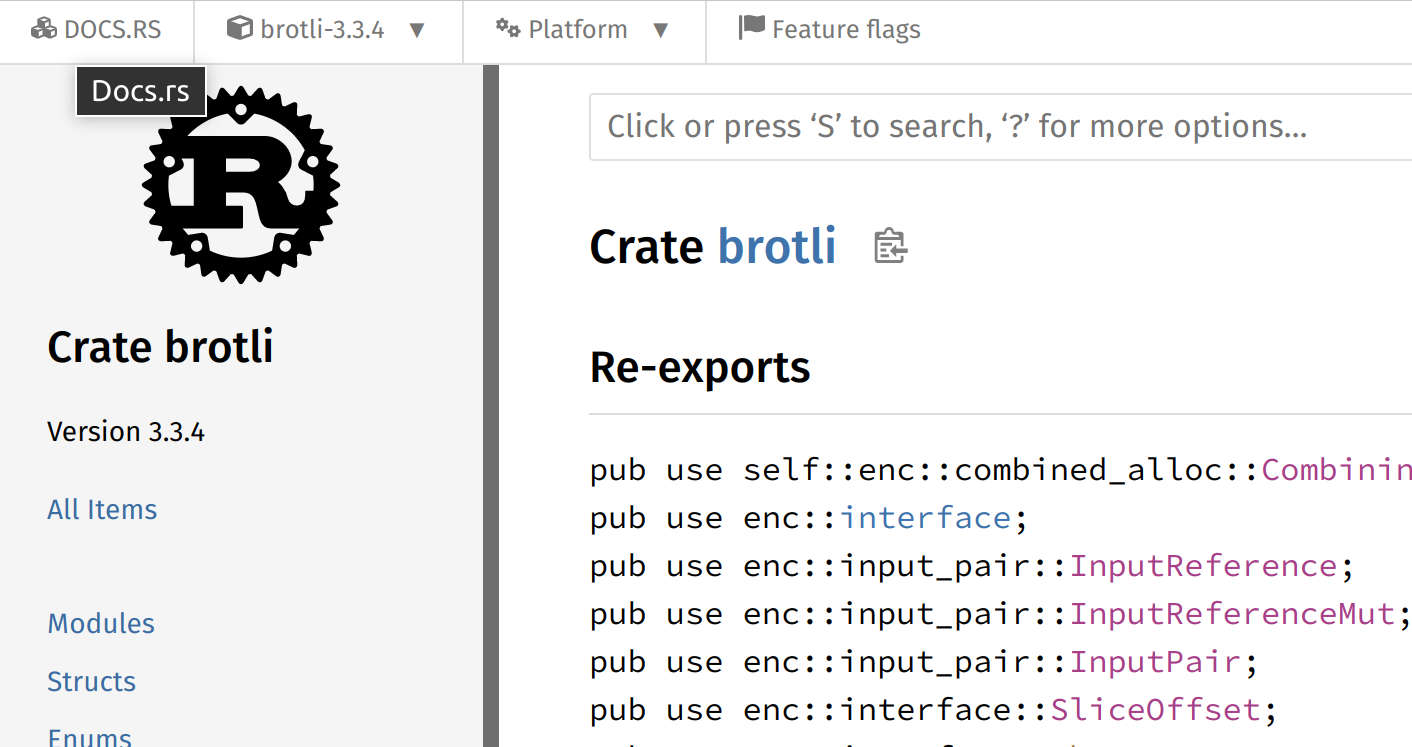This screenshot has height=747, width=1412.
Task: Click the DOCS.RS cubes icon
Action: pyautogui.click(x=43, y=29)
